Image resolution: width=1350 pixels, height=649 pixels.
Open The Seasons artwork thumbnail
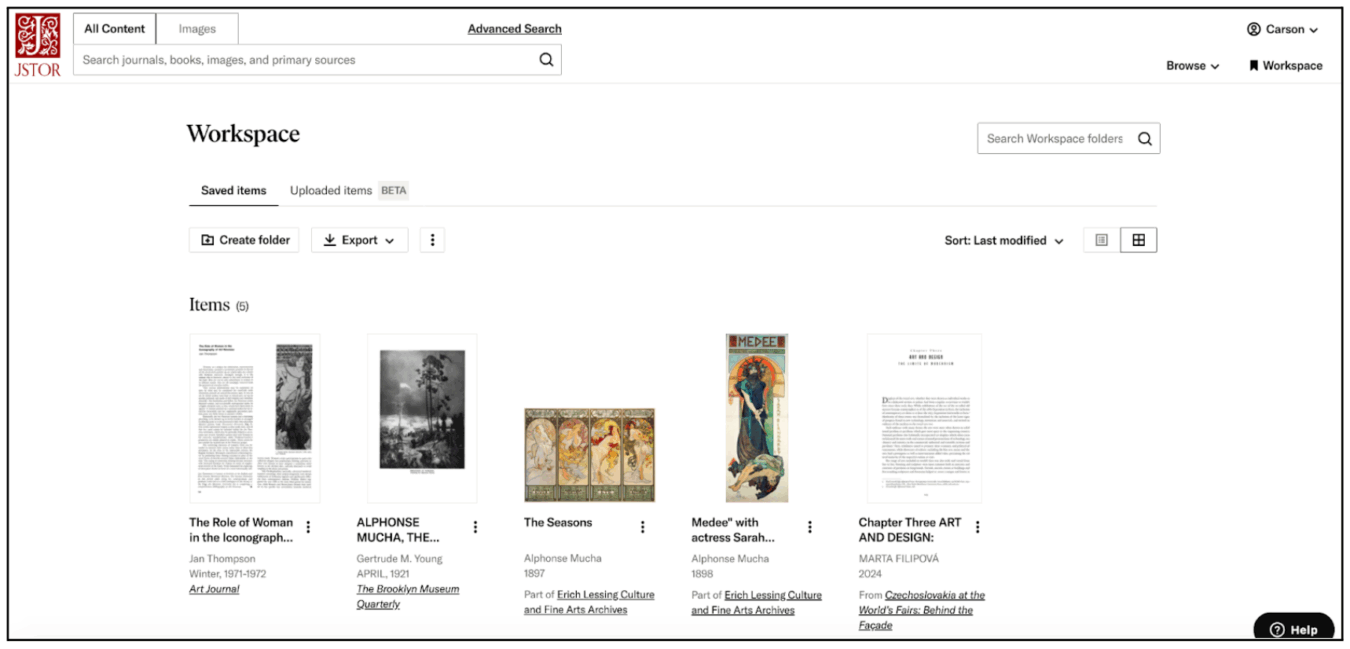point(589,453)
